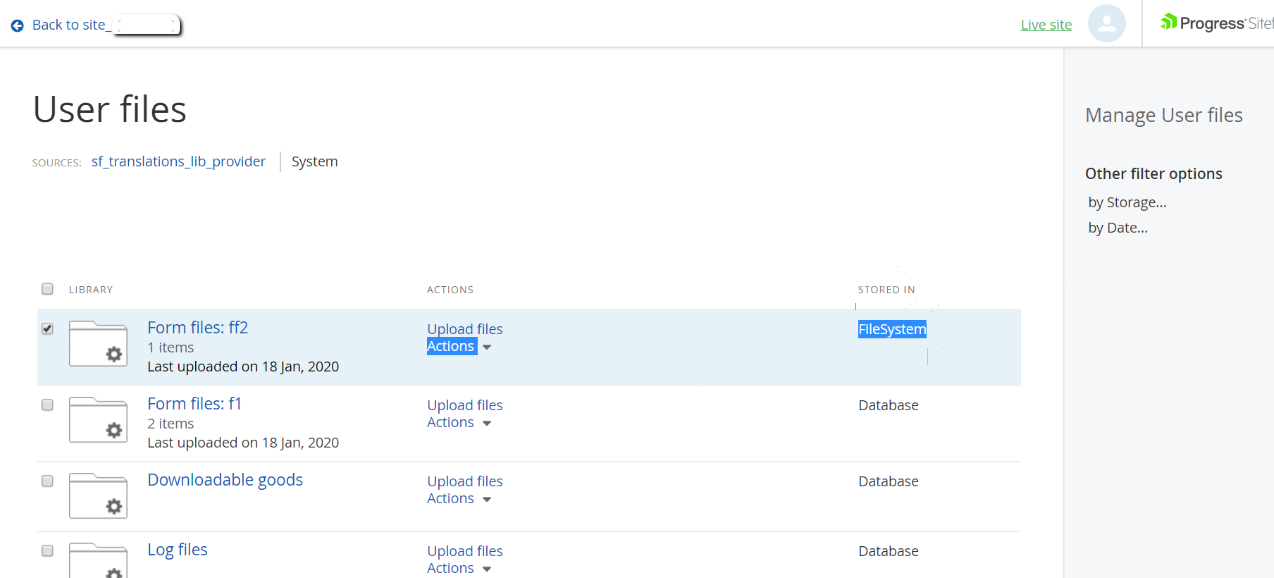
Task: Click Upload files for Log files
Action: pyautogui.click(x=465, y=551)
